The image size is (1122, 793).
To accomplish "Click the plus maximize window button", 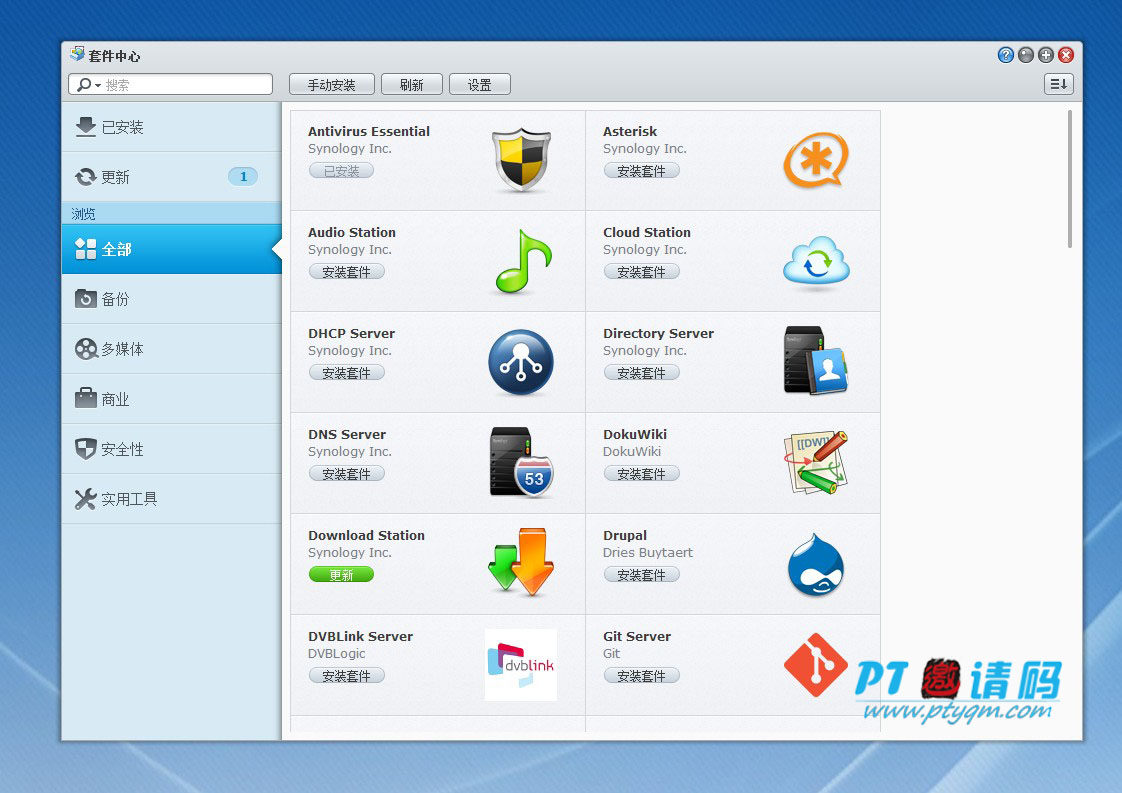I will 1045,55.
